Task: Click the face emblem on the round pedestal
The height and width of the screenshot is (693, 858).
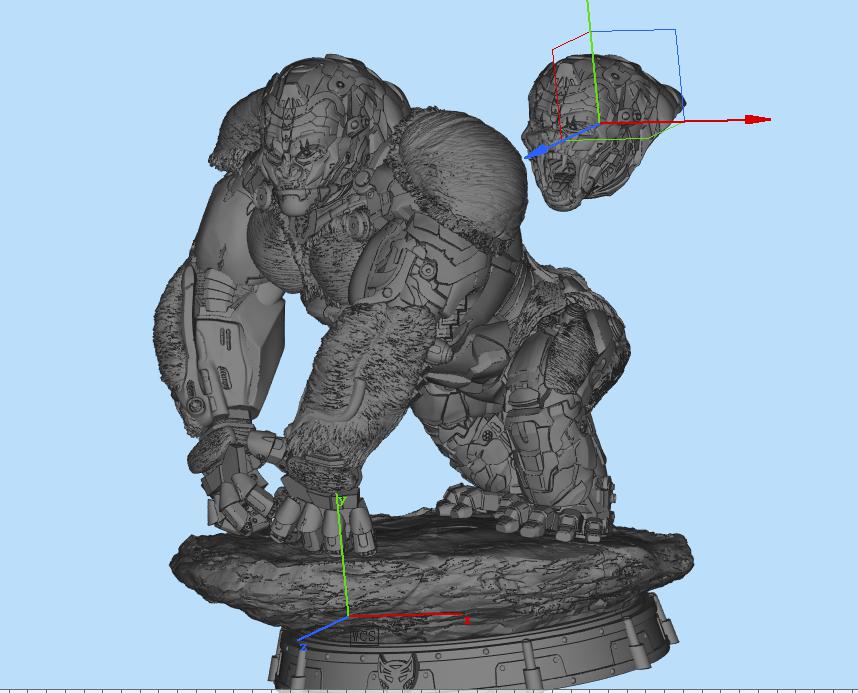Action: tap(398, 671)
